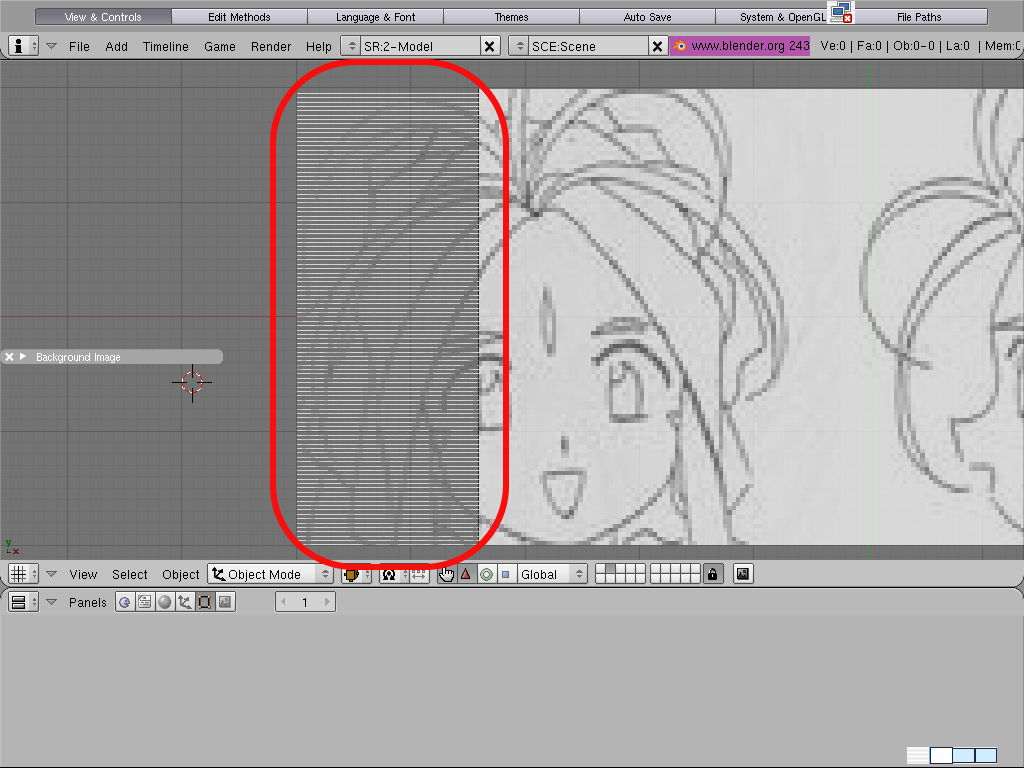This screenshot has width=1024, height=768.
Task: Toggle the first layer button in left layer block
Action: point(601,569)
